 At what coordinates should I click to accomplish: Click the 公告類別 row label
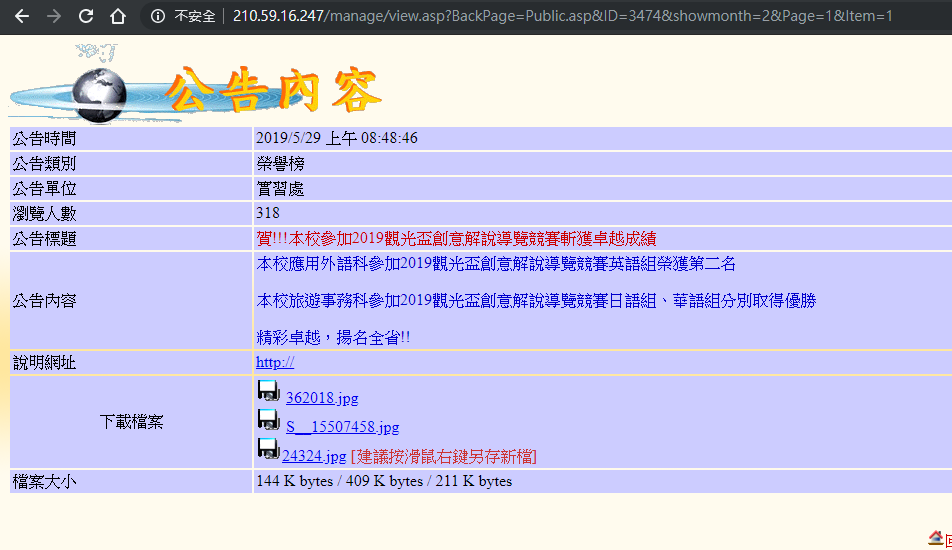pyautogui.click(x=44, y=164)
